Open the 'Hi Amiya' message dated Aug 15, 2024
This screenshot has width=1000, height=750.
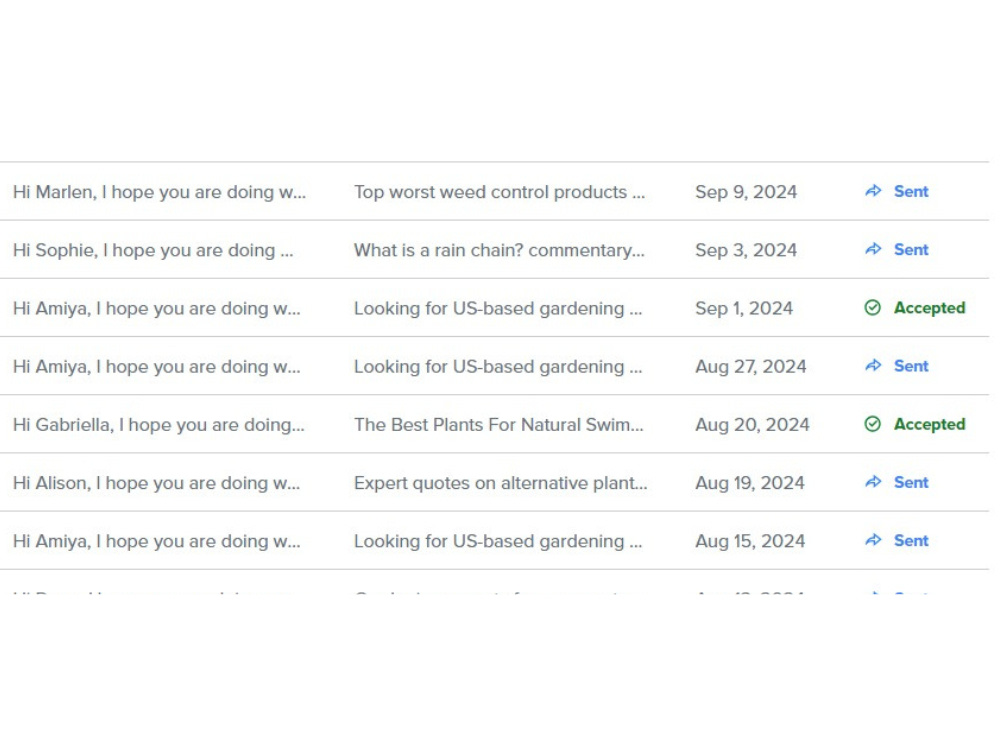pos(156,541)
